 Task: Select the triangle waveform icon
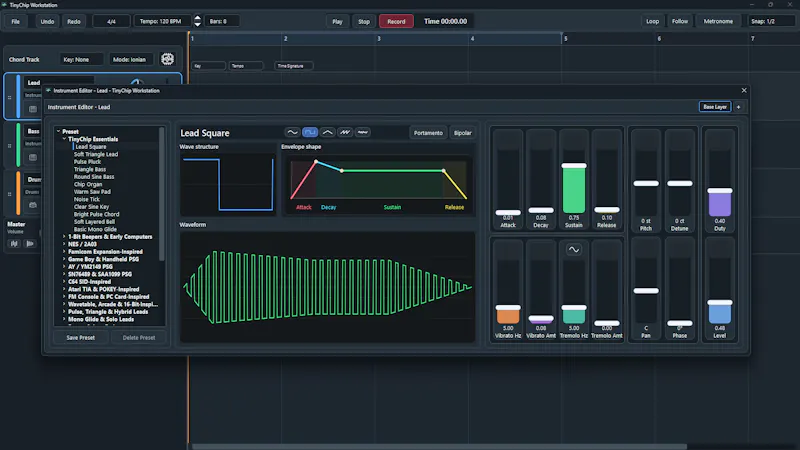[x=328, y=133]
